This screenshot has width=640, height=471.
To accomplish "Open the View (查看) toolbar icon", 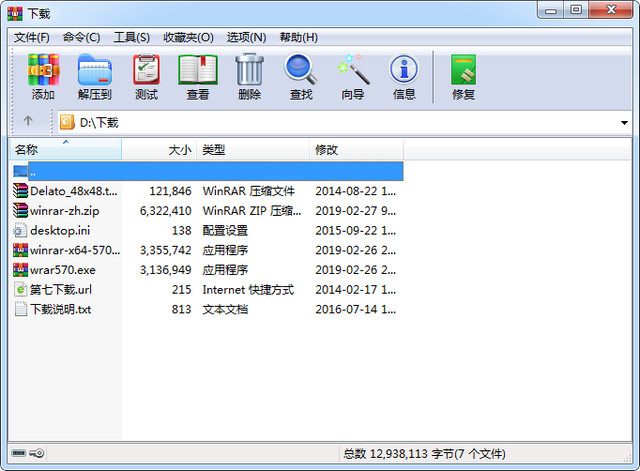I will pyautogui.click(x=198, y=70).
